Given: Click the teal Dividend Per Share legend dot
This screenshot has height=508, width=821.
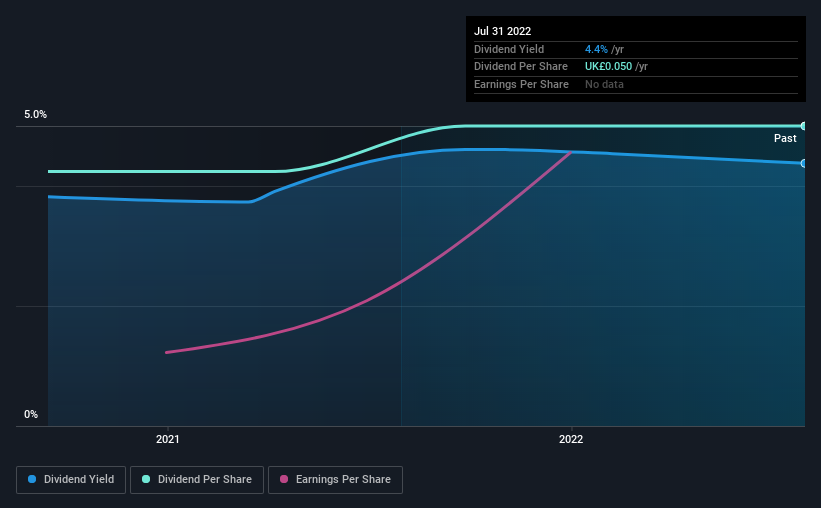Looking at the screenshot, I should pos(146,479).
